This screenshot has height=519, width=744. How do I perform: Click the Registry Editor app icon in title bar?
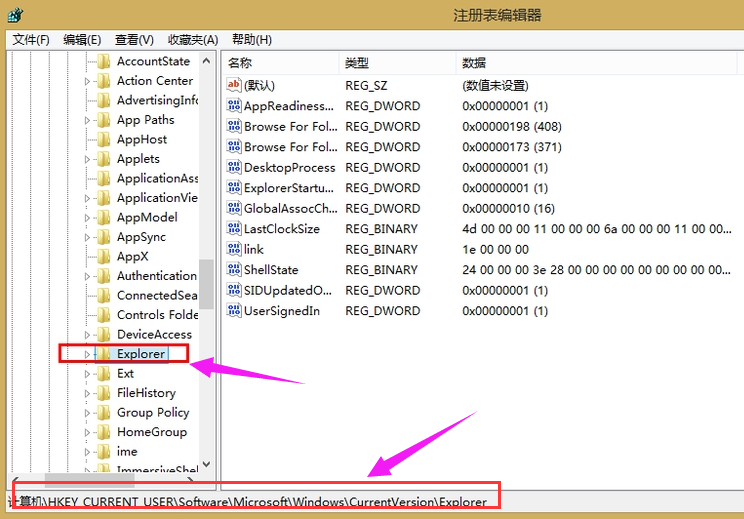pos(18,14)
